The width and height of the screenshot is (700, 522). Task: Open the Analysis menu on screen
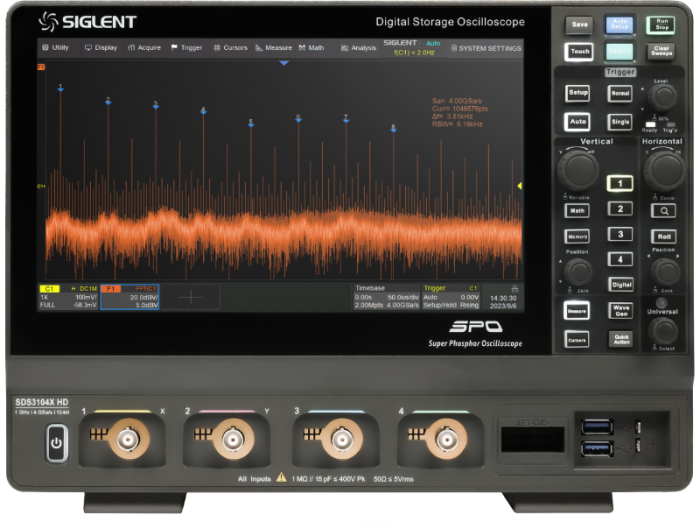[358, 48]
